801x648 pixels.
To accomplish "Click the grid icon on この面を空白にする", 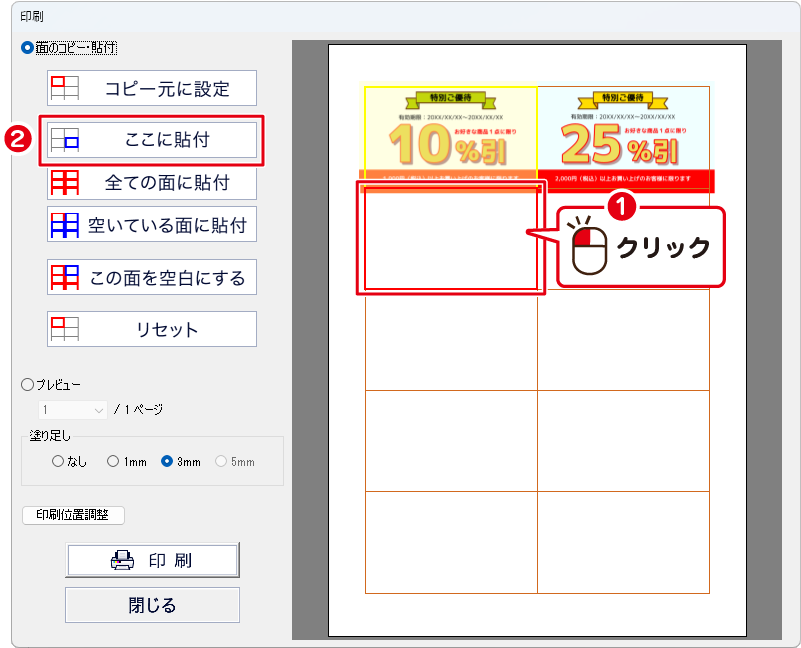I will [65, 276].
